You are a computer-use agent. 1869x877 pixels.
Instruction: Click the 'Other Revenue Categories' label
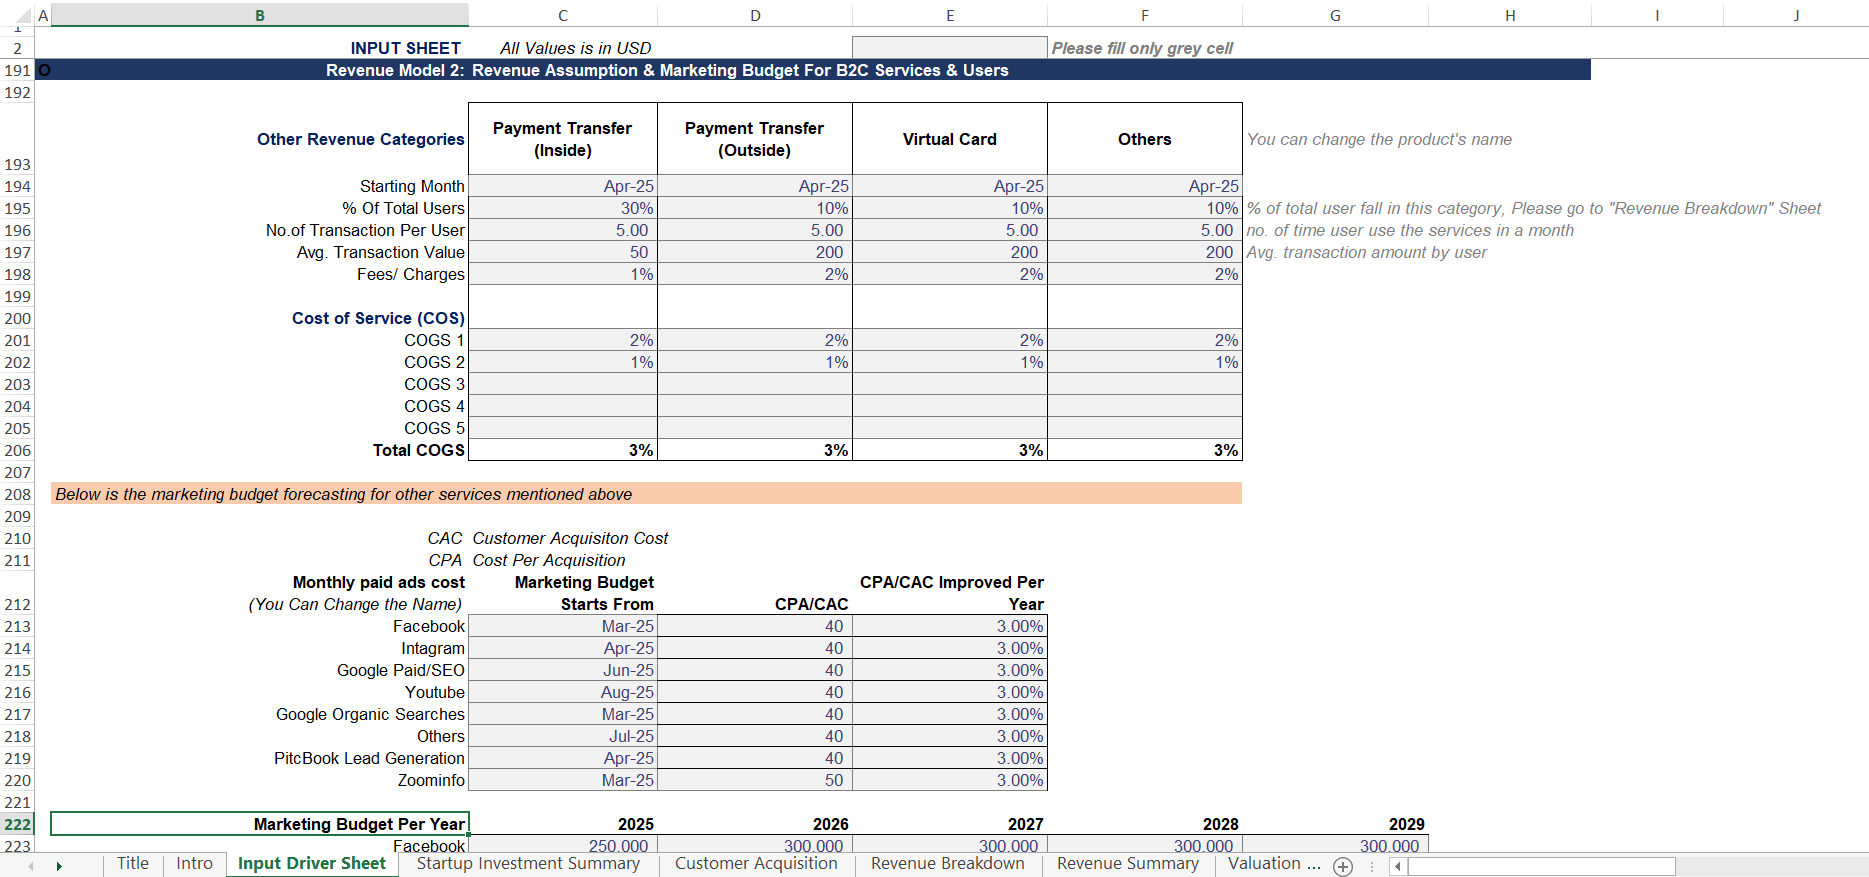pyautogui.click(x=361, y=139)
